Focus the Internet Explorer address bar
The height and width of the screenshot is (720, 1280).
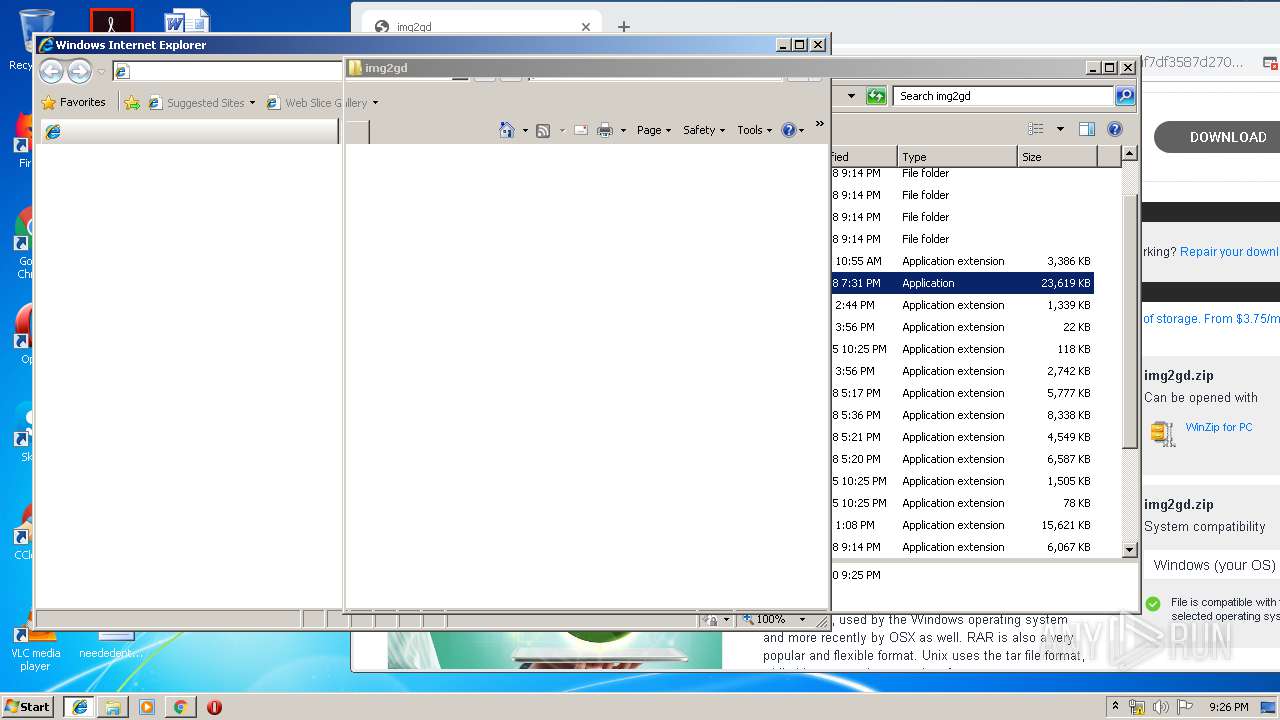coord(227,71)
